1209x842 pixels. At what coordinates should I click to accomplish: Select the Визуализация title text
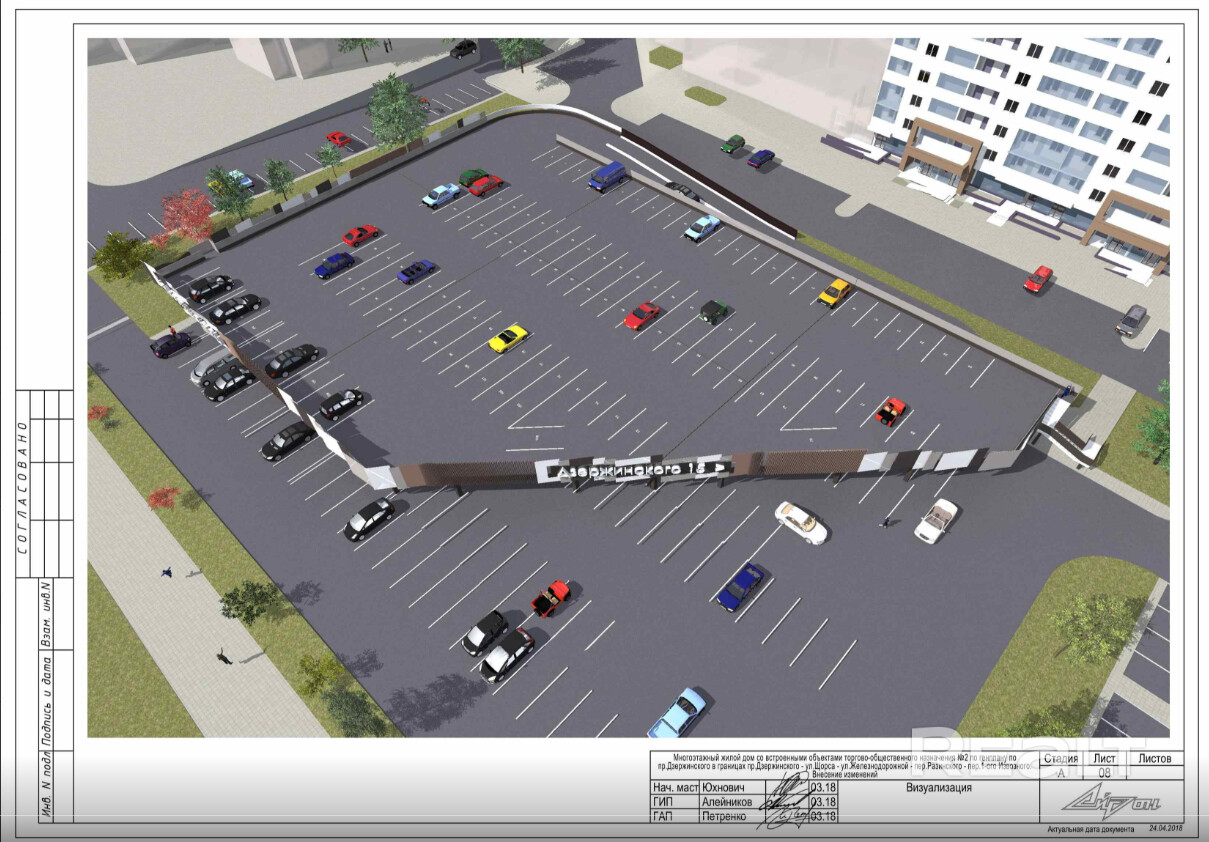(x=938, y=787)
